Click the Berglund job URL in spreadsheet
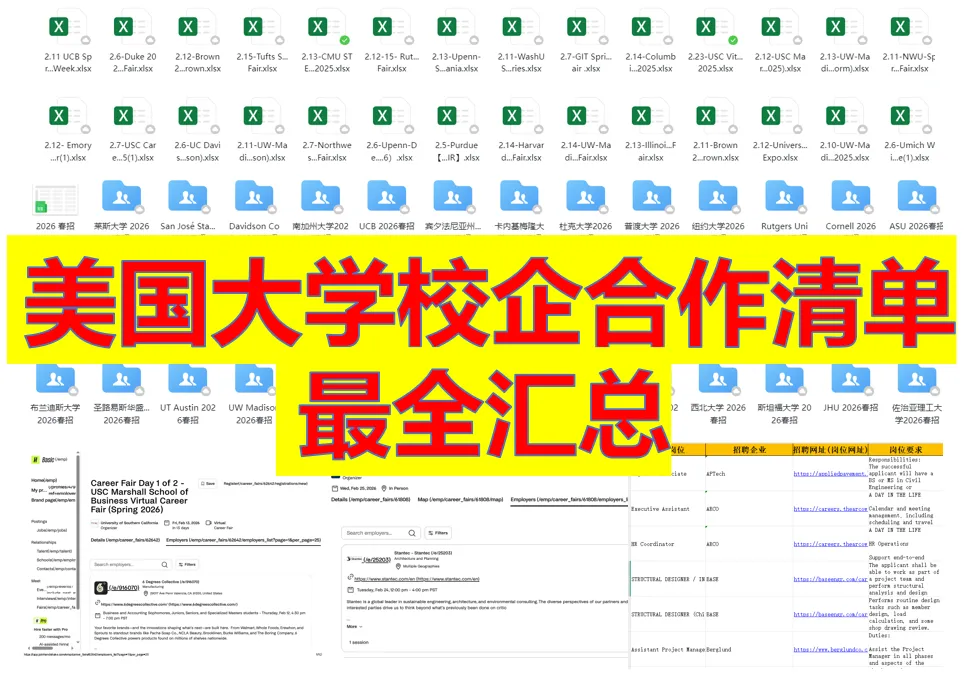Viewport: 966px width, 674px height. [830, 649]
